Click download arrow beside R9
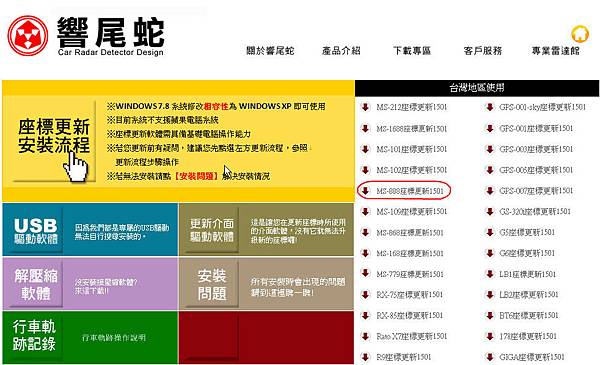Screen dimensions: 600x365 365,357
